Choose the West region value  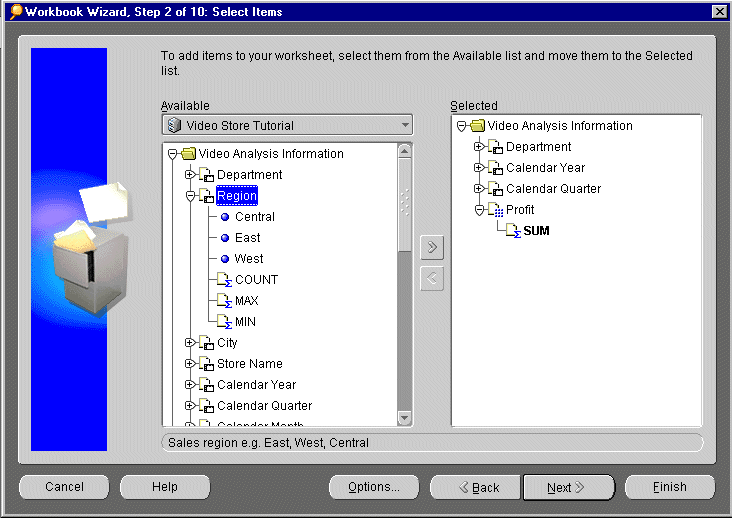point(248,259)
